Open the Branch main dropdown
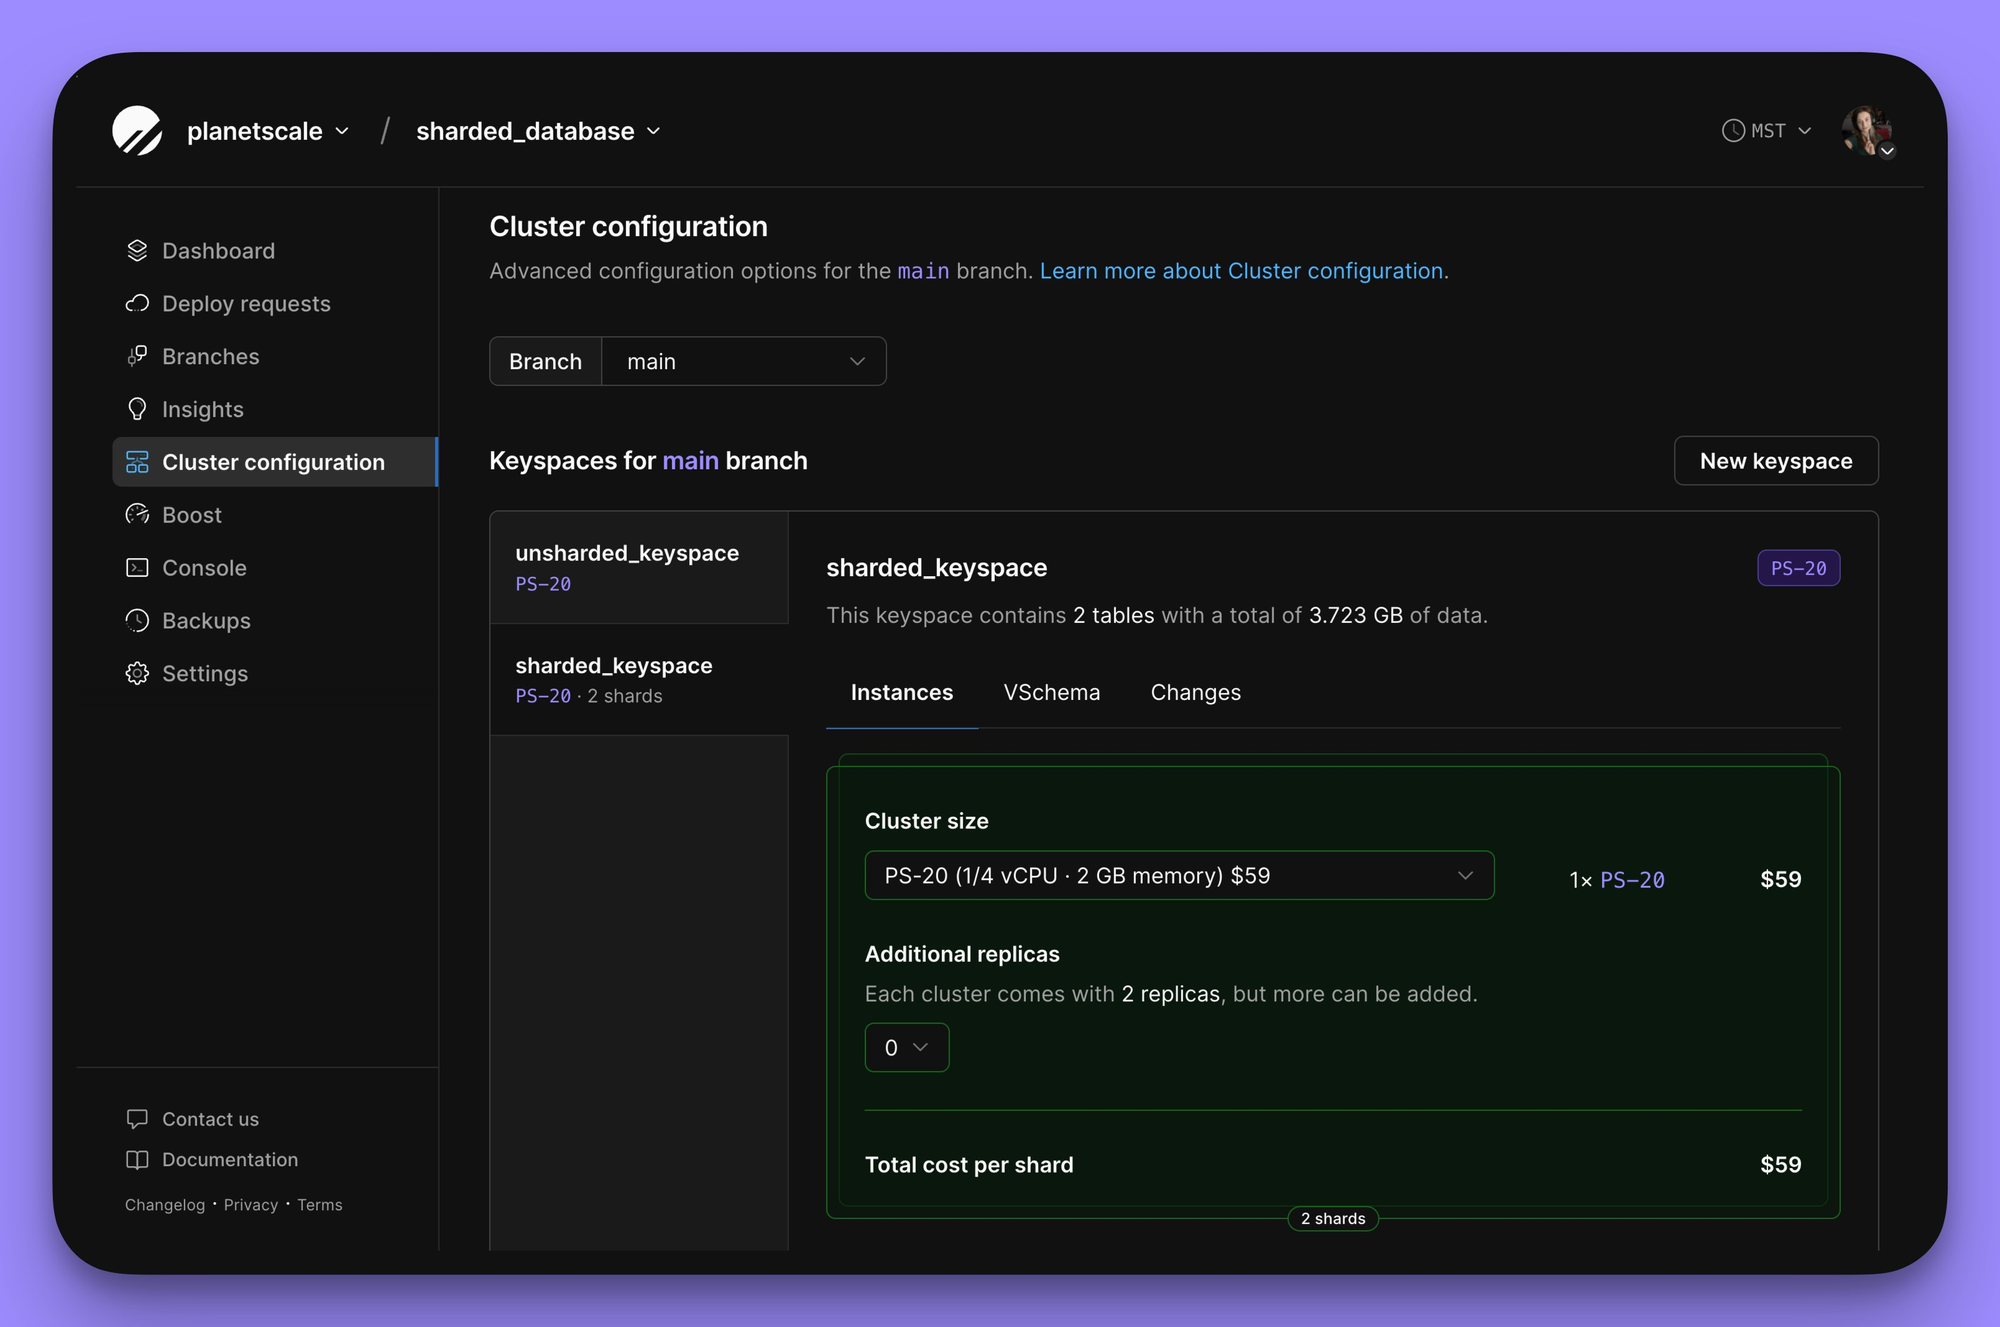 743,361
